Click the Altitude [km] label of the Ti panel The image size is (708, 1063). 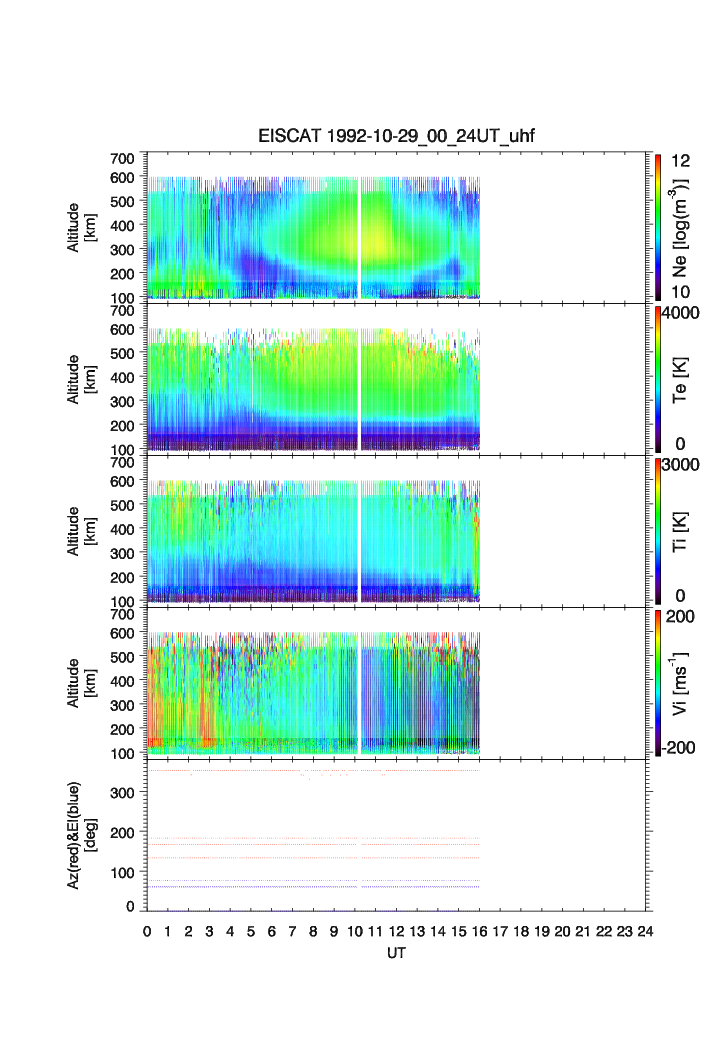81,532
